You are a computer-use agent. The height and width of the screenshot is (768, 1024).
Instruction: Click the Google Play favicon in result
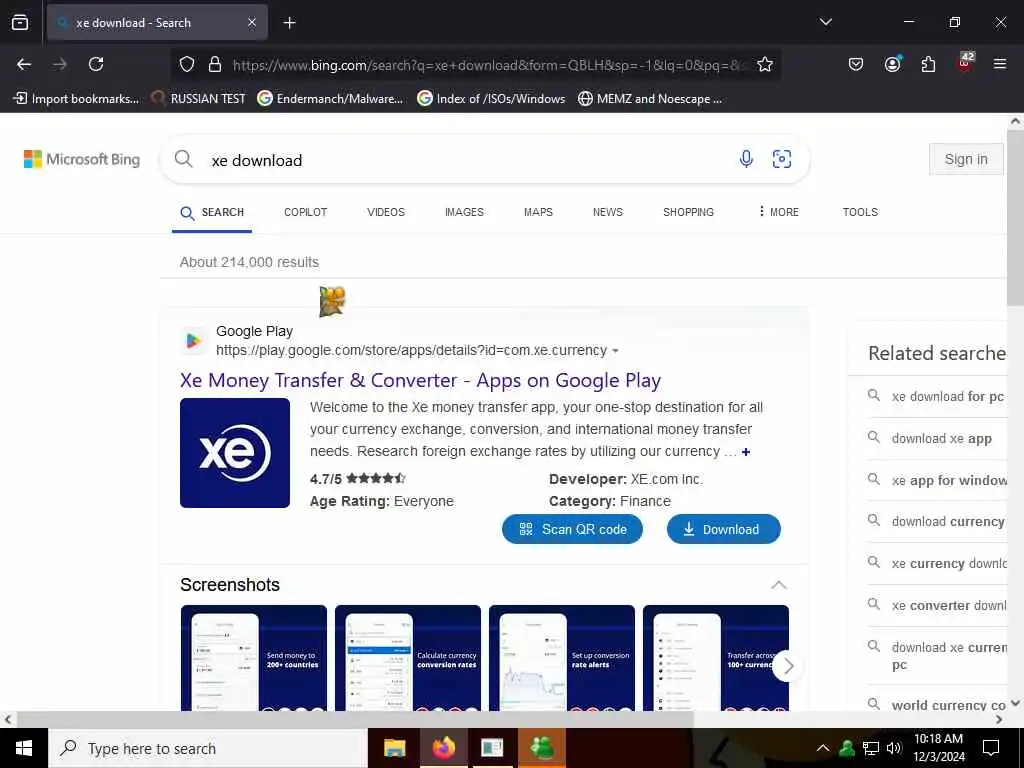click(x=193, y=340)
